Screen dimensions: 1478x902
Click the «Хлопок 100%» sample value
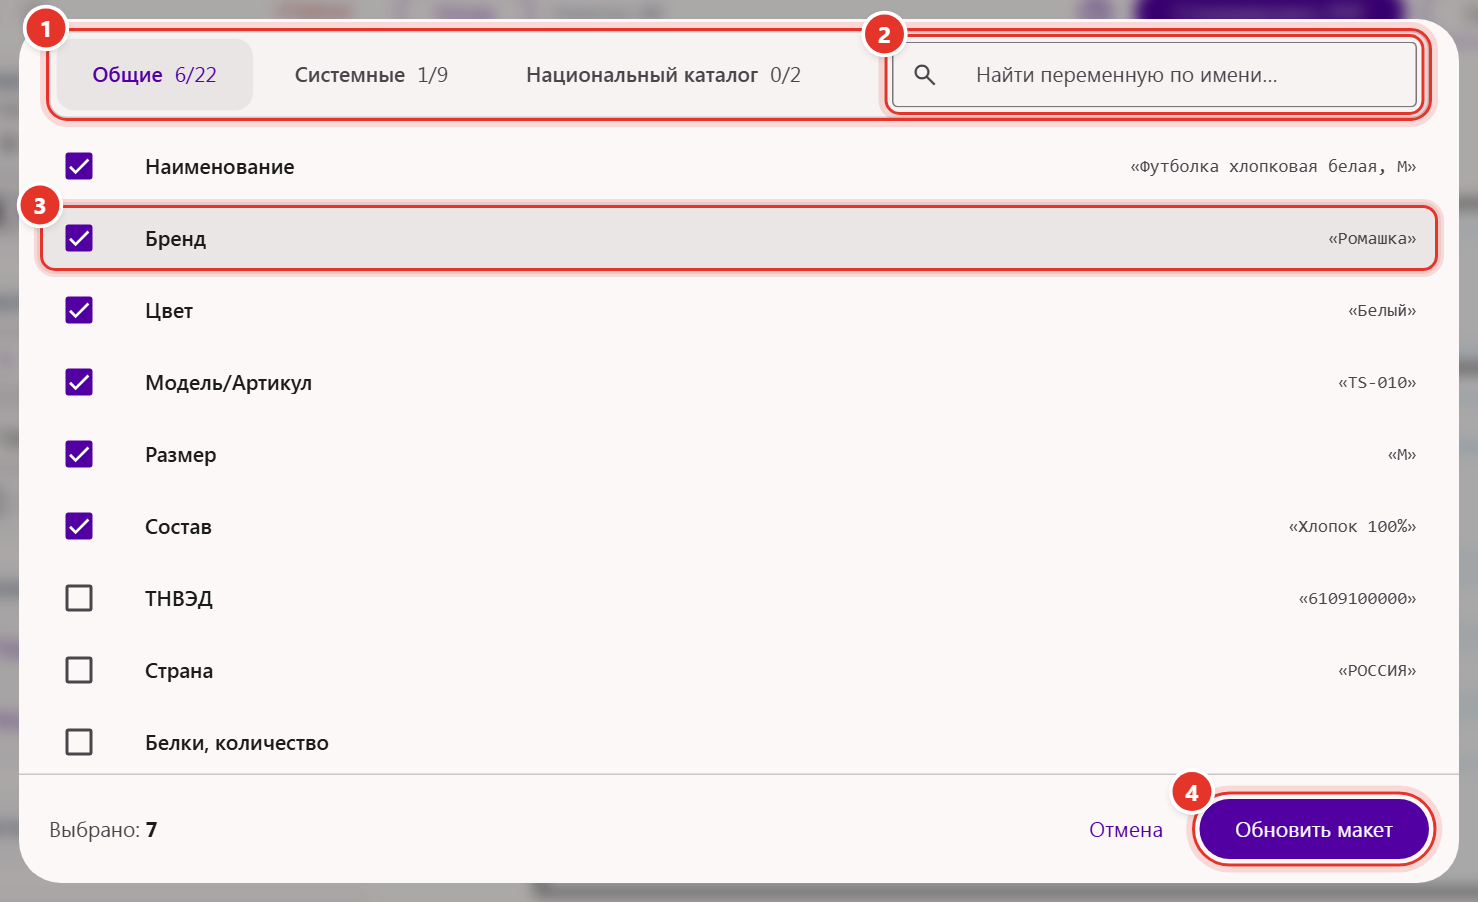[x=1352, y=527]
